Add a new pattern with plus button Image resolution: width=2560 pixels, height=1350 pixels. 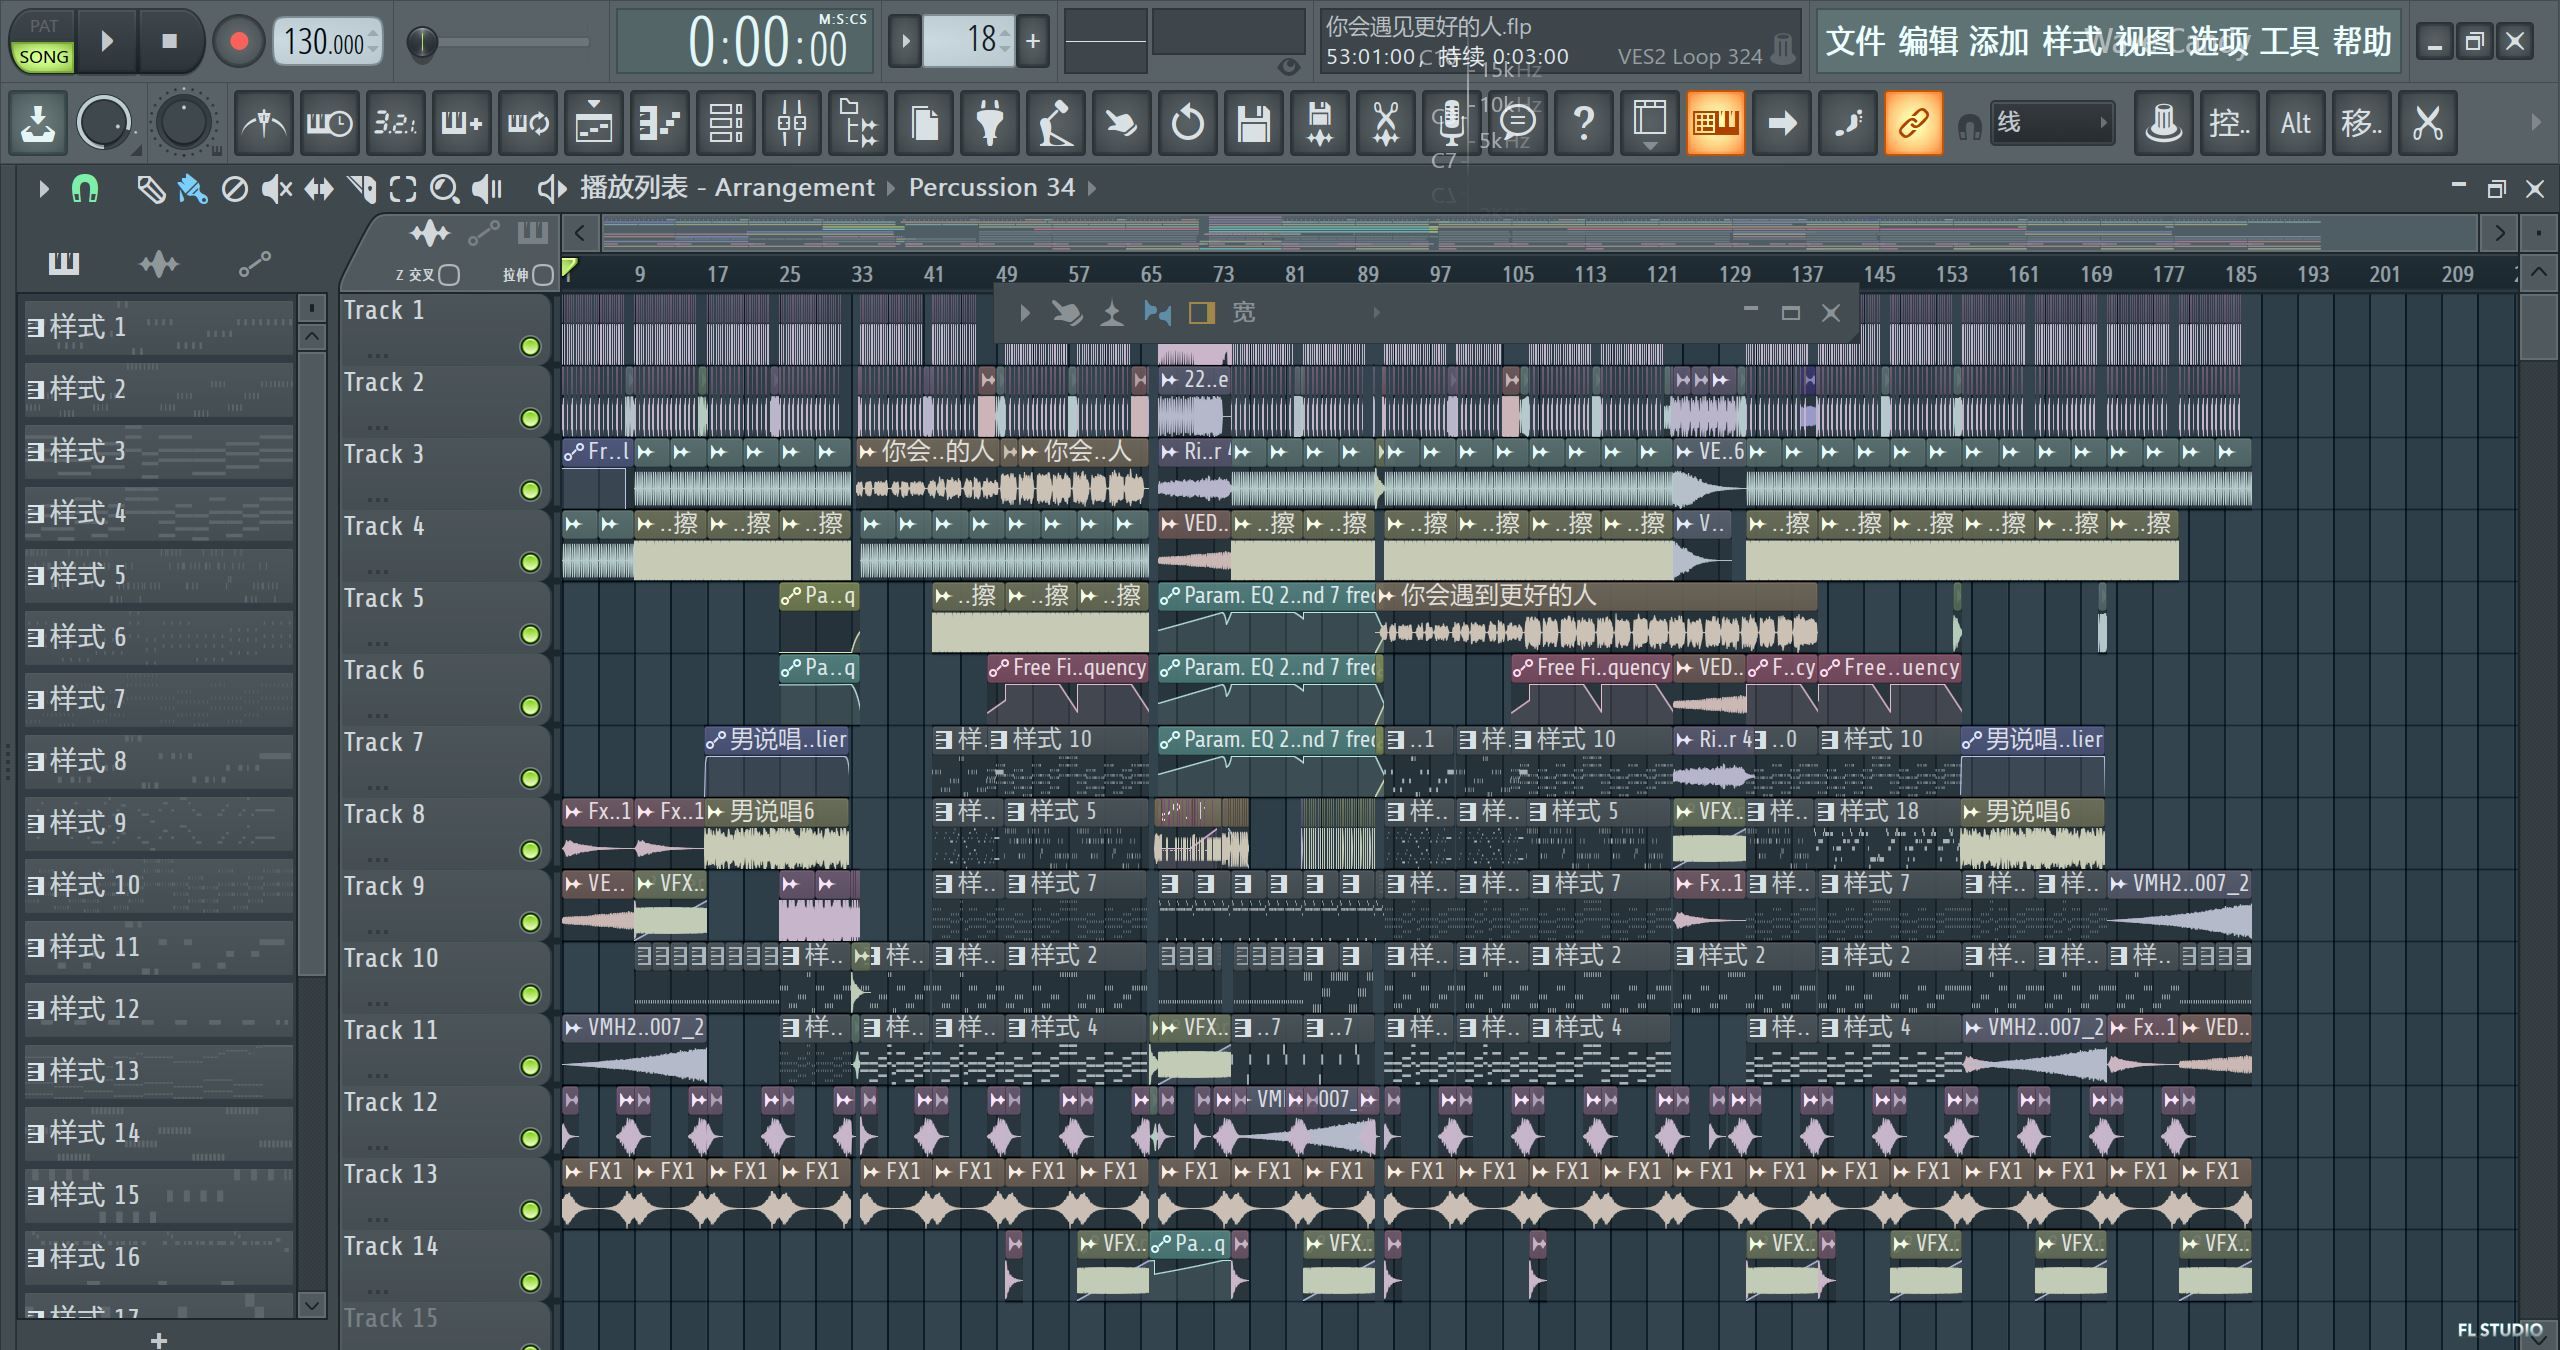tap(1034, 41)
